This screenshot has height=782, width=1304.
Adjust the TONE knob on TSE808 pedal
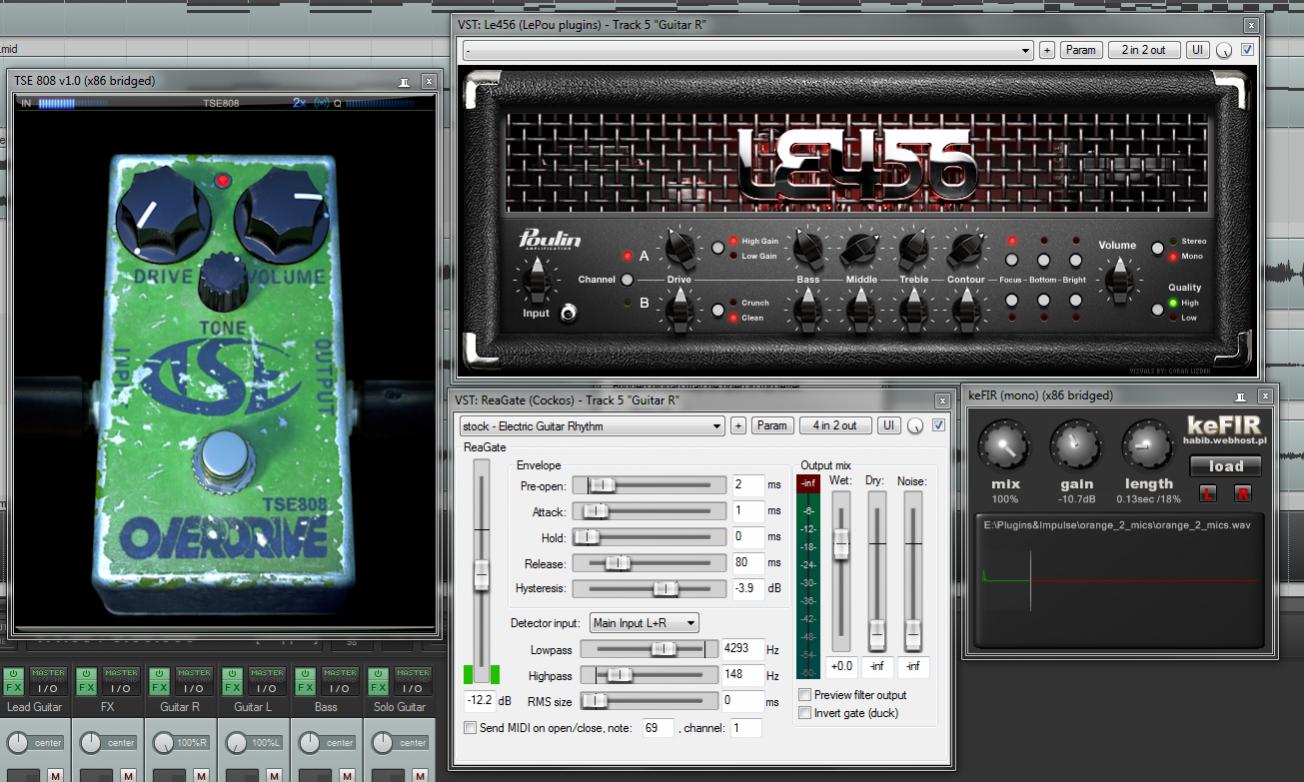pos(222,283)
